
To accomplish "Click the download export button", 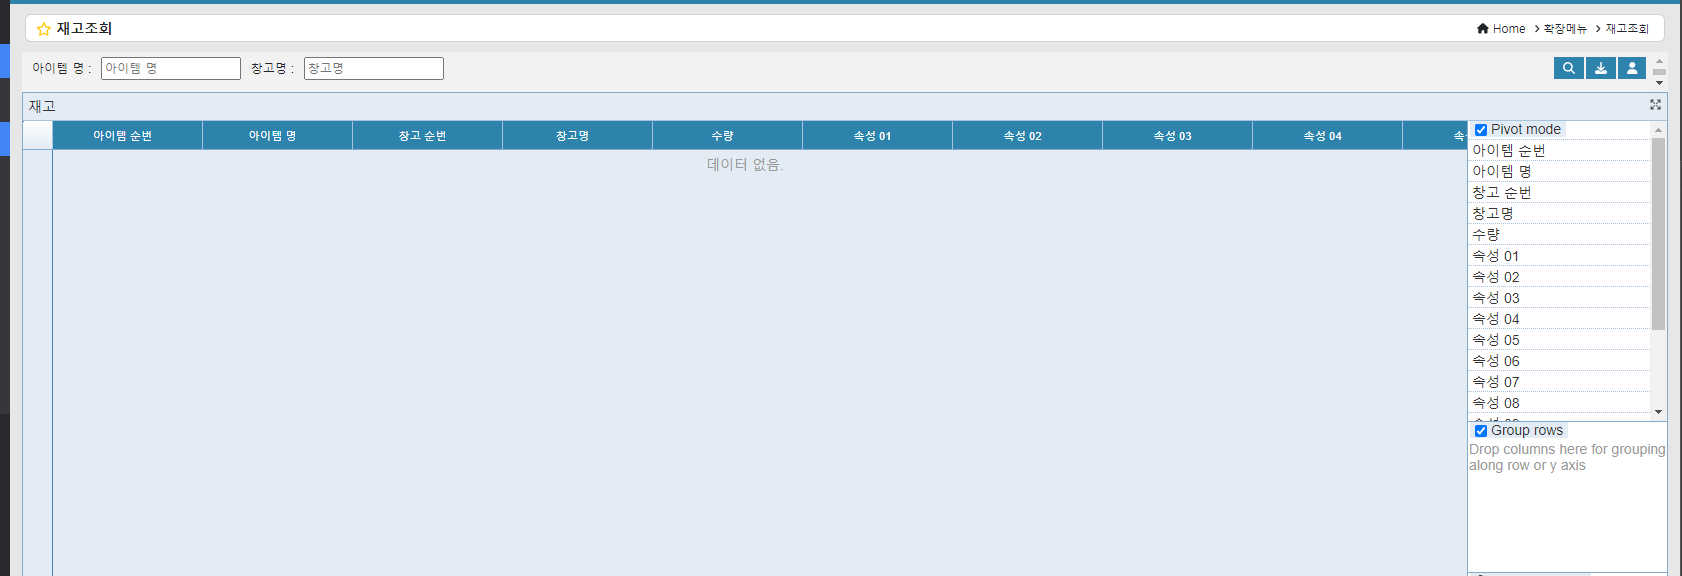I will click(x=1601, y=68).
